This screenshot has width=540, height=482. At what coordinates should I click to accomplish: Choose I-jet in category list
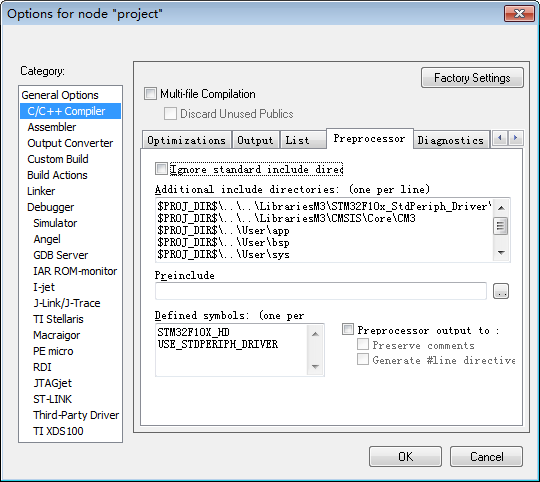[x=44, y=287]
